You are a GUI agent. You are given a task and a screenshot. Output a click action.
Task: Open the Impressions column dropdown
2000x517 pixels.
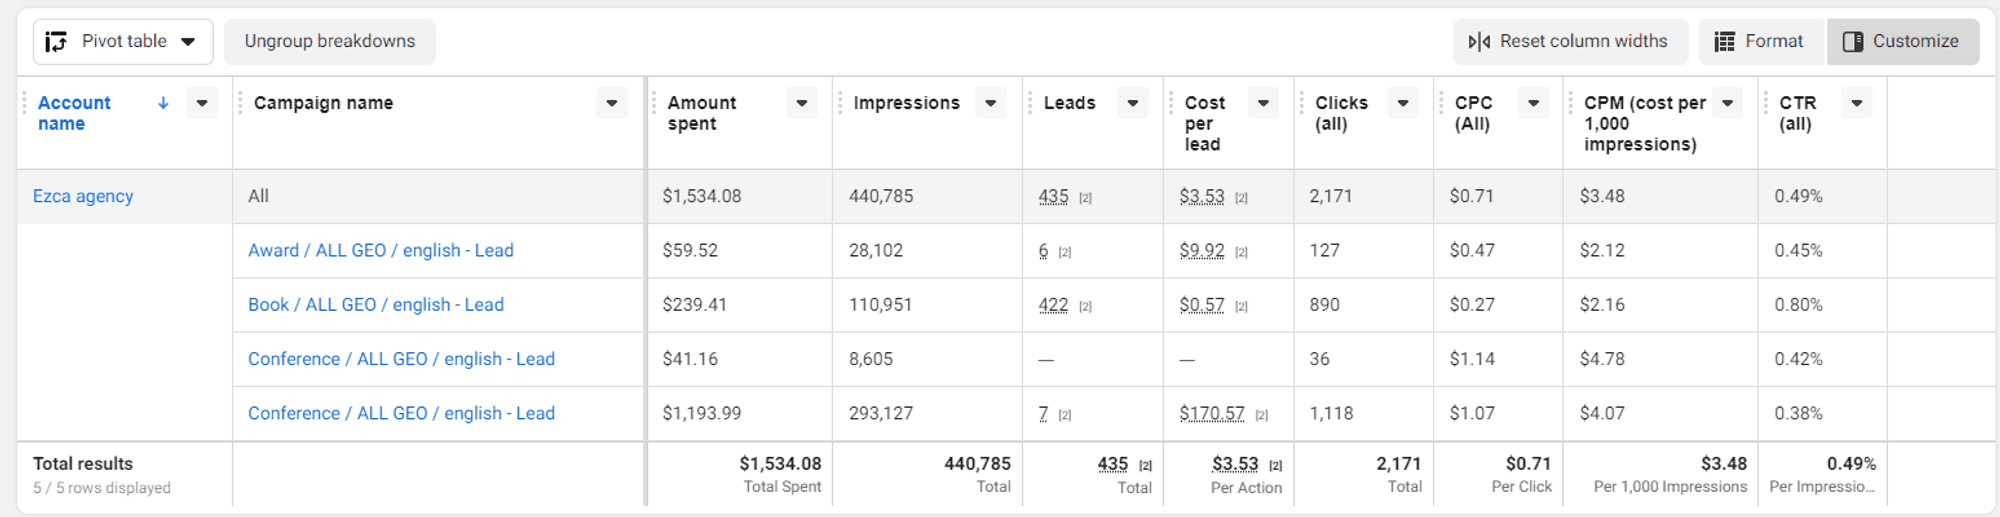pos(991,103)
